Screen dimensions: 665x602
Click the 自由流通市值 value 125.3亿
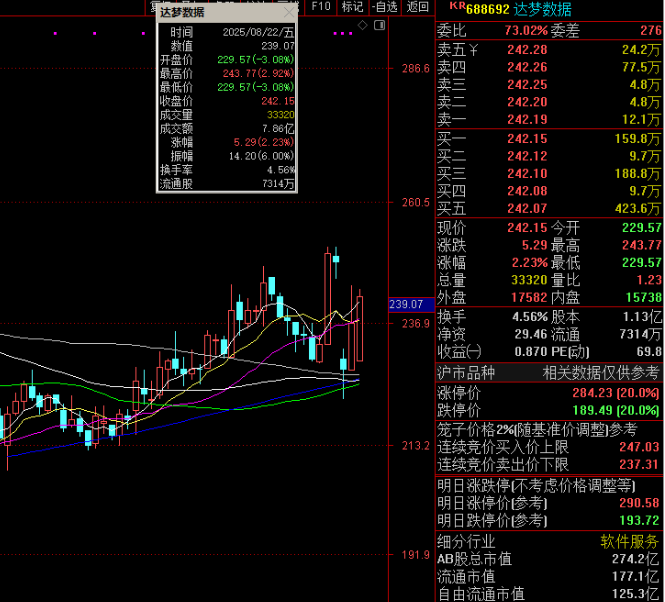pyautogui.click(x=635, y=594)
